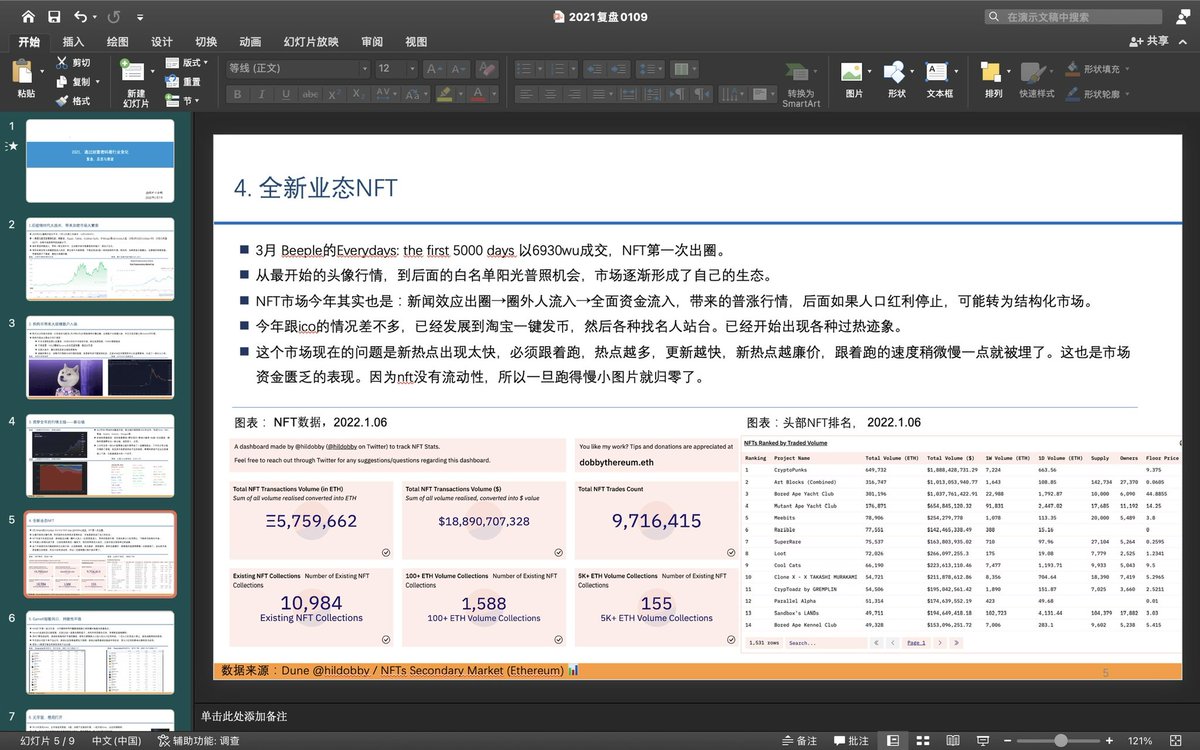
Task: Click the Home icon in title bar
Action: (27, 16)
